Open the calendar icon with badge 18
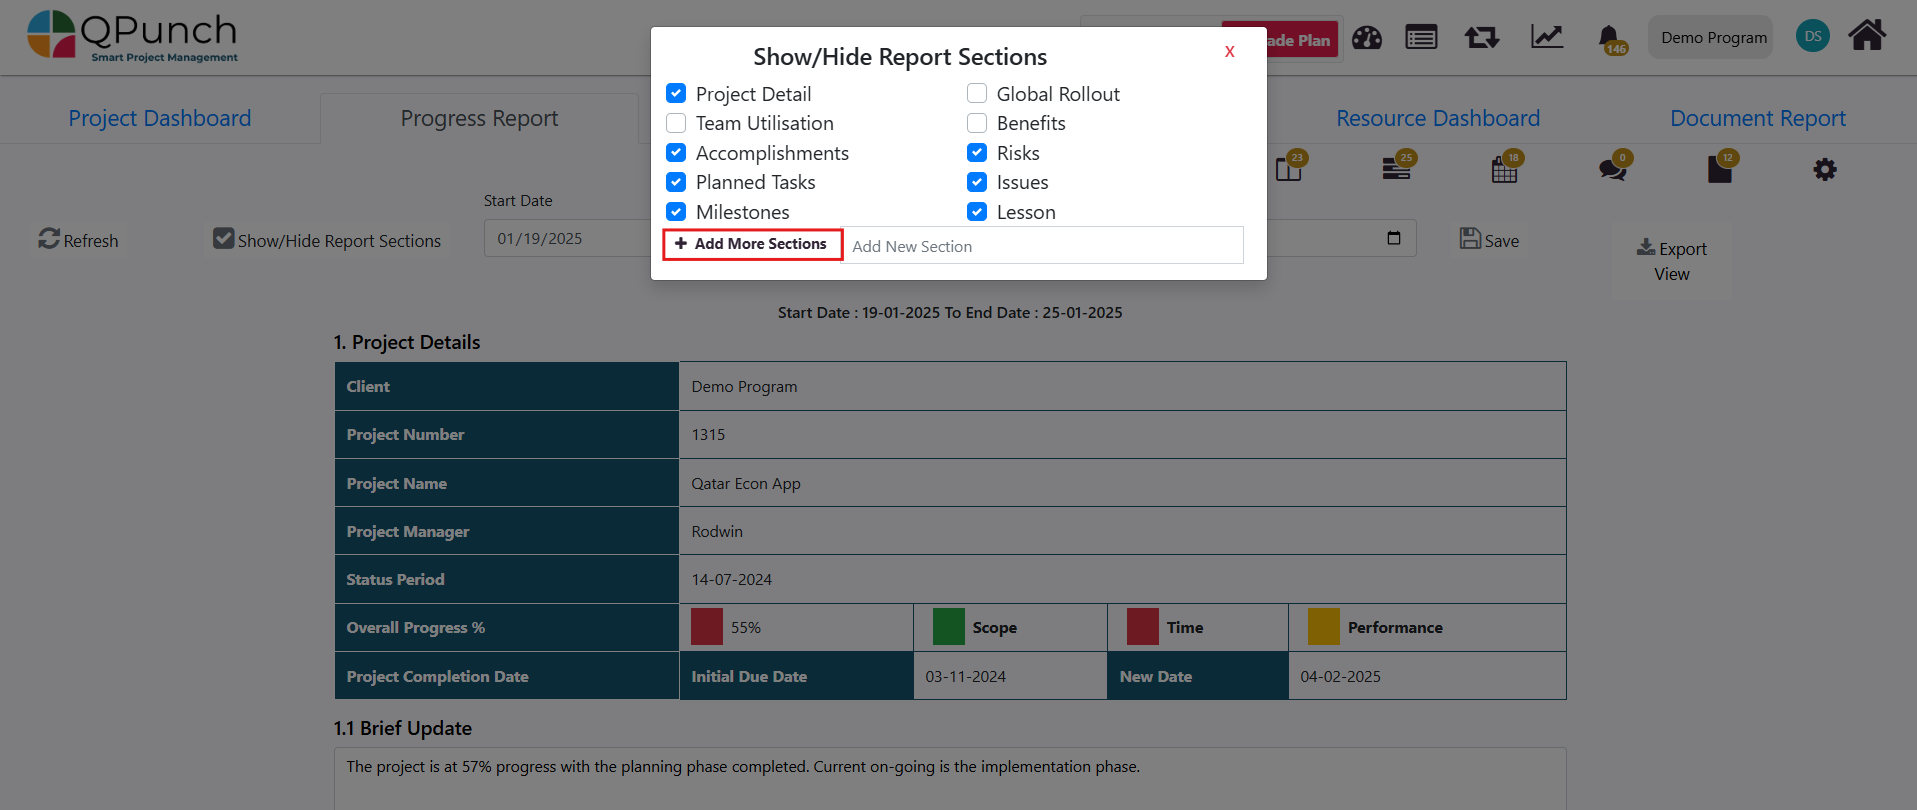Viewport: 1917px width, 810px height. click(x=1504, y=170)
